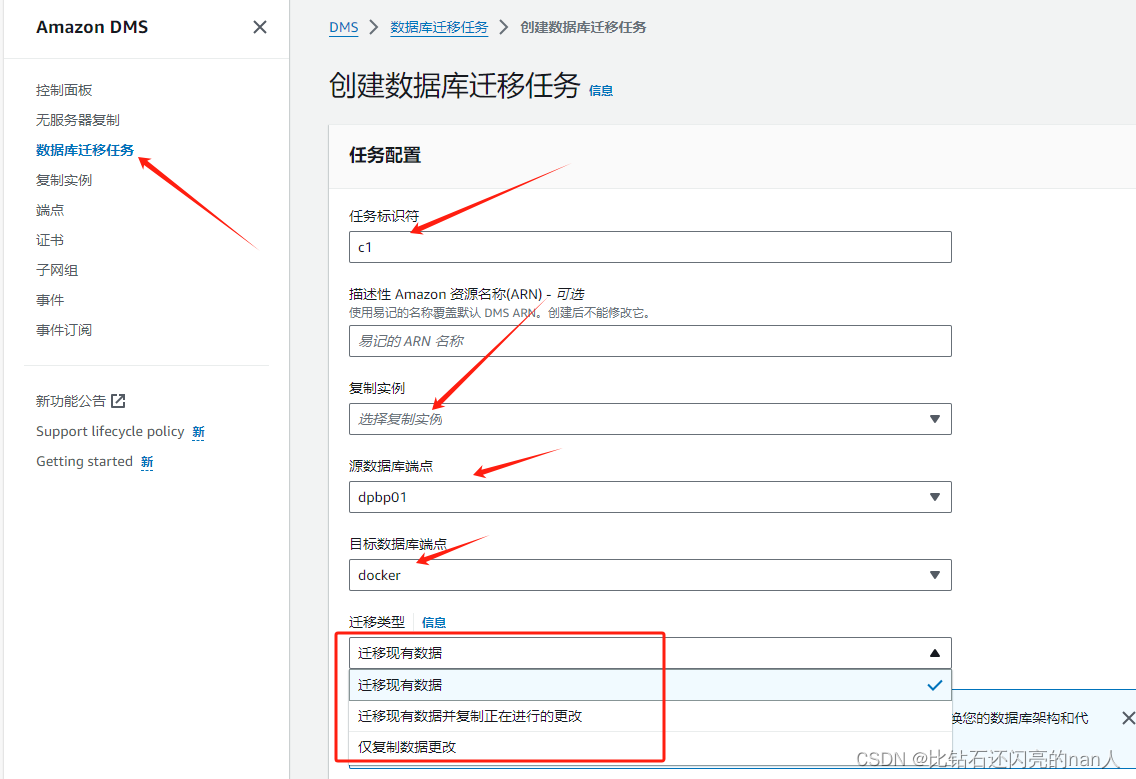Screen dimensions: 1136x779
Task: Click the Amazon DMS sidebar title
Action: 92,27
